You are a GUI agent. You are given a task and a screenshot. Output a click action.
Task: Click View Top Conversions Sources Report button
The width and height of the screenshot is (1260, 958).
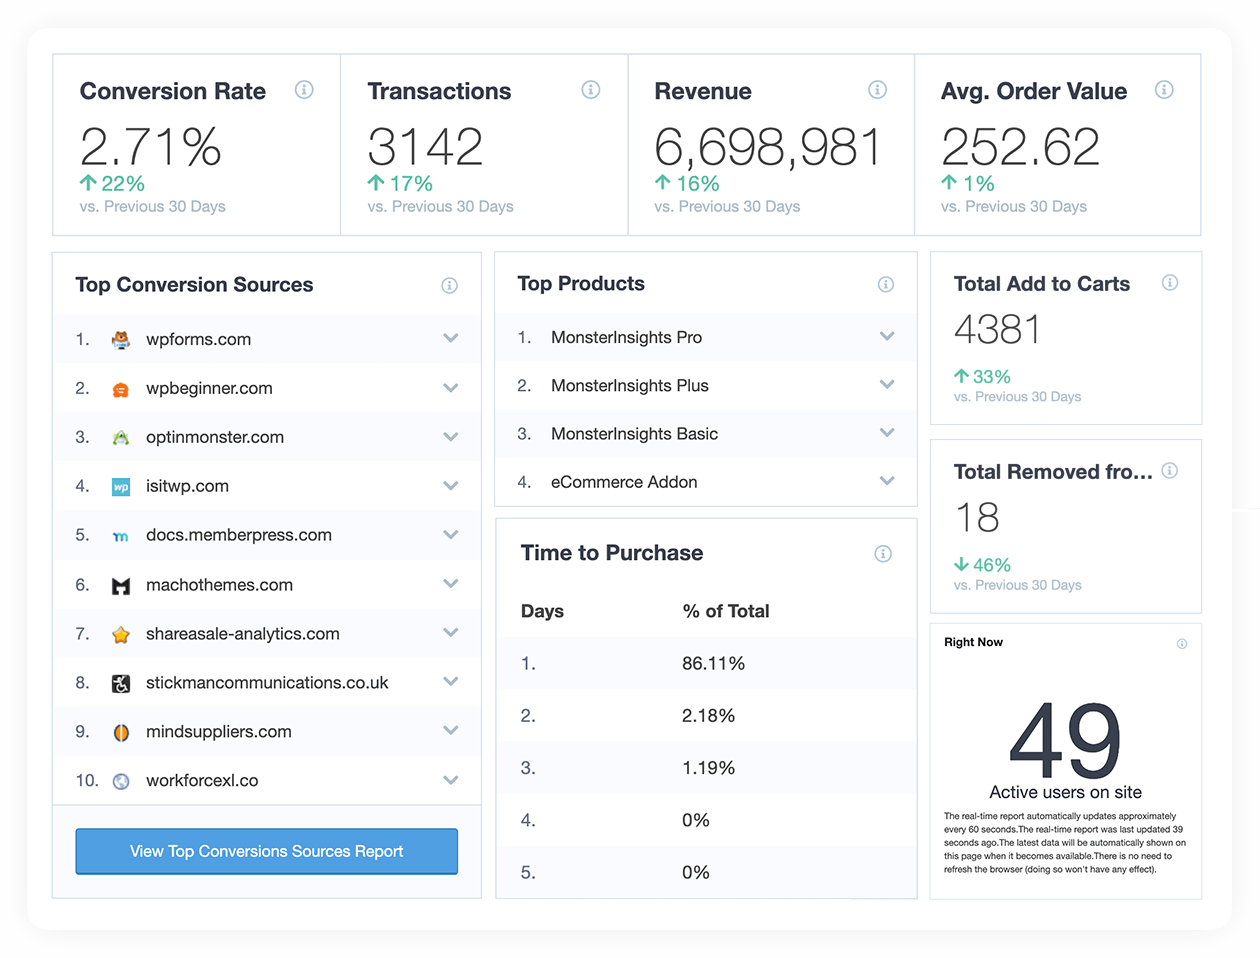(x=266, y=851)
